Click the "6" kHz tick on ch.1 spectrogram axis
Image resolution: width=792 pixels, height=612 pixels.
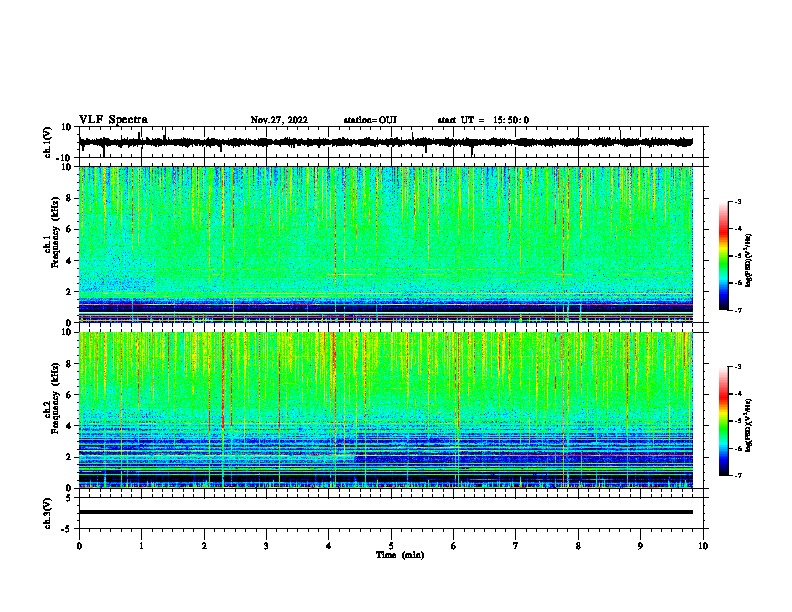69,229
